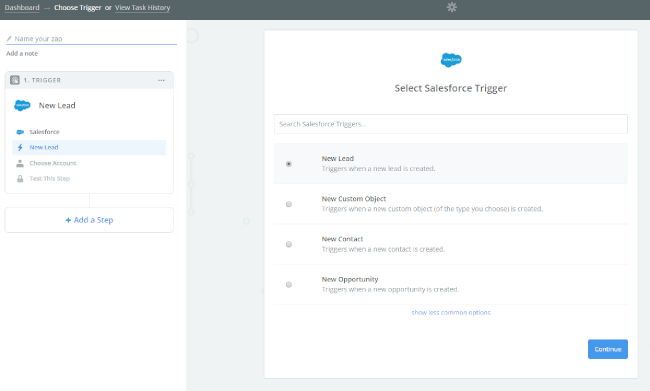Select the New Opportunity radio button

click(x=289, y=284)
